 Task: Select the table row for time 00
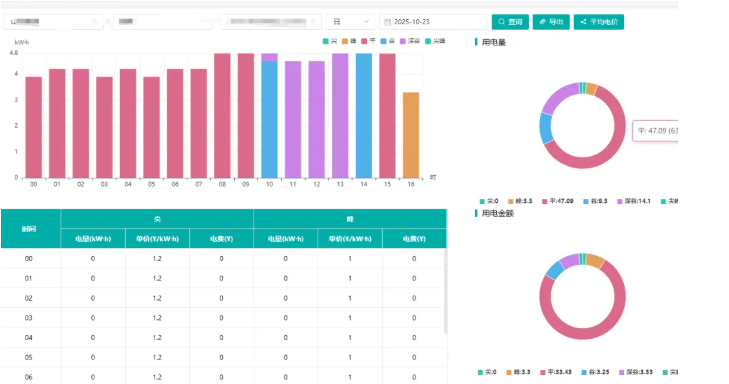(223, 258)
